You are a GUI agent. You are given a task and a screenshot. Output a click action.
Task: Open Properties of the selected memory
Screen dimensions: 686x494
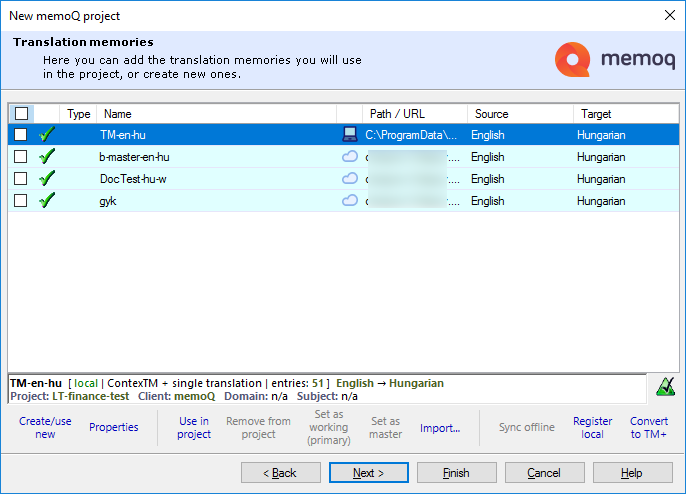(113, 428)
